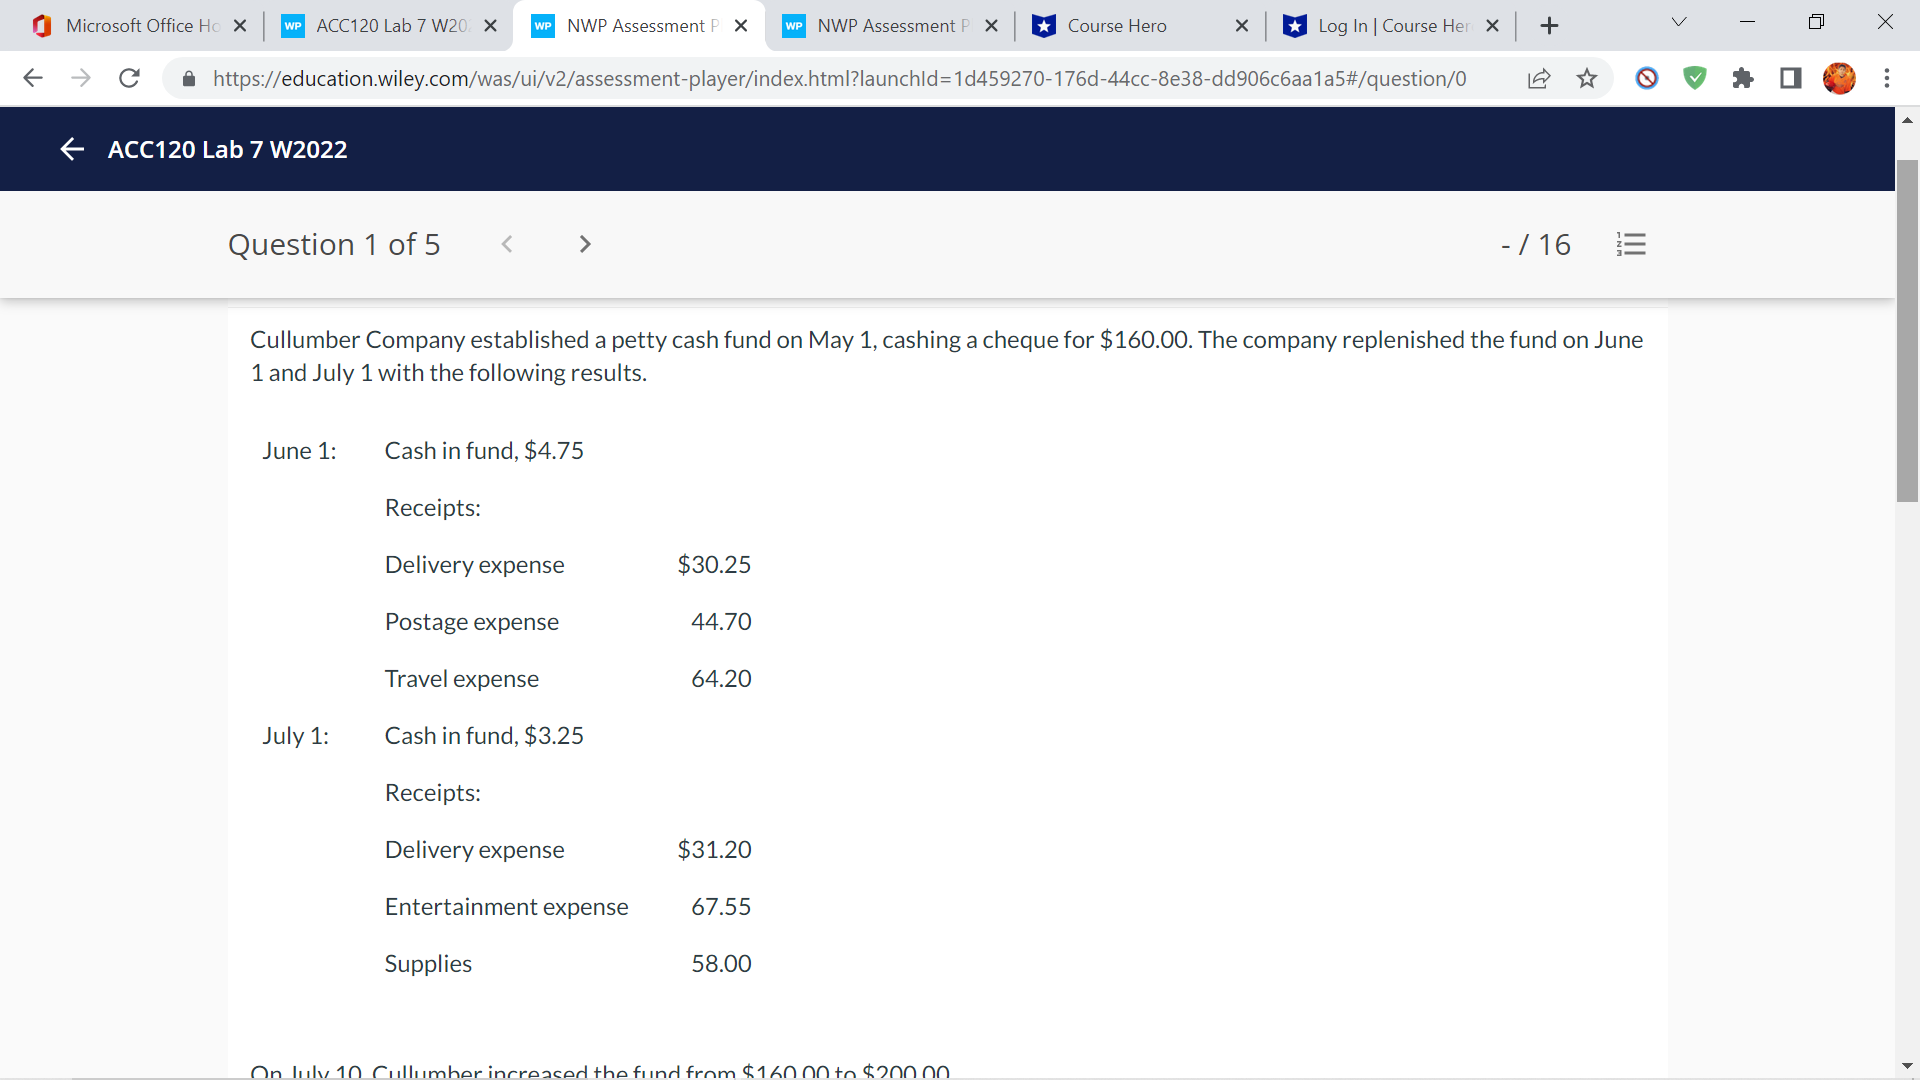Open the browser side panel icon
Image resolution: width=1920 pixels, height=1080 pixels.
coord(1790,78)
